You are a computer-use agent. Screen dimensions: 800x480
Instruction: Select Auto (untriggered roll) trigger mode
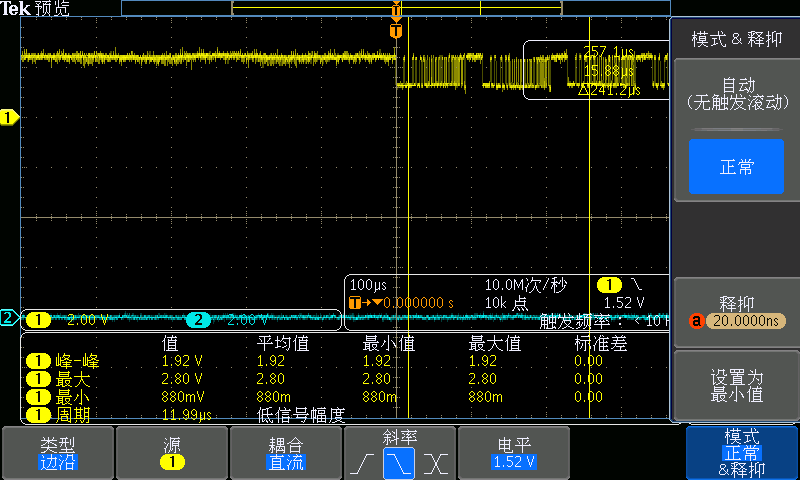coord(736,94)
